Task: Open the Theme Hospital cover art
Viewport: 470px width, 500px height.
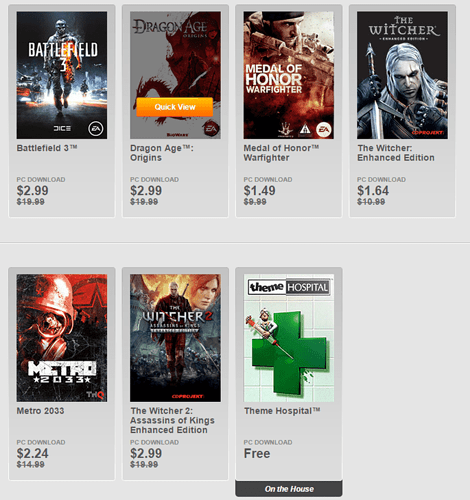Action: [289, 338]
